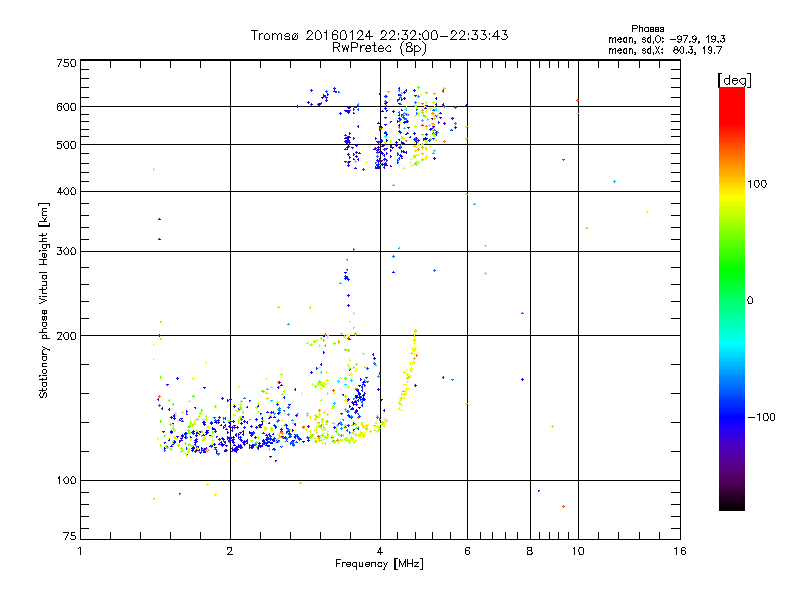The width and height of the screenshot is (800, 600).
Task: Click the 'Phases' heading above the plot
Action: pyautogui.click(x=647, y=29)
